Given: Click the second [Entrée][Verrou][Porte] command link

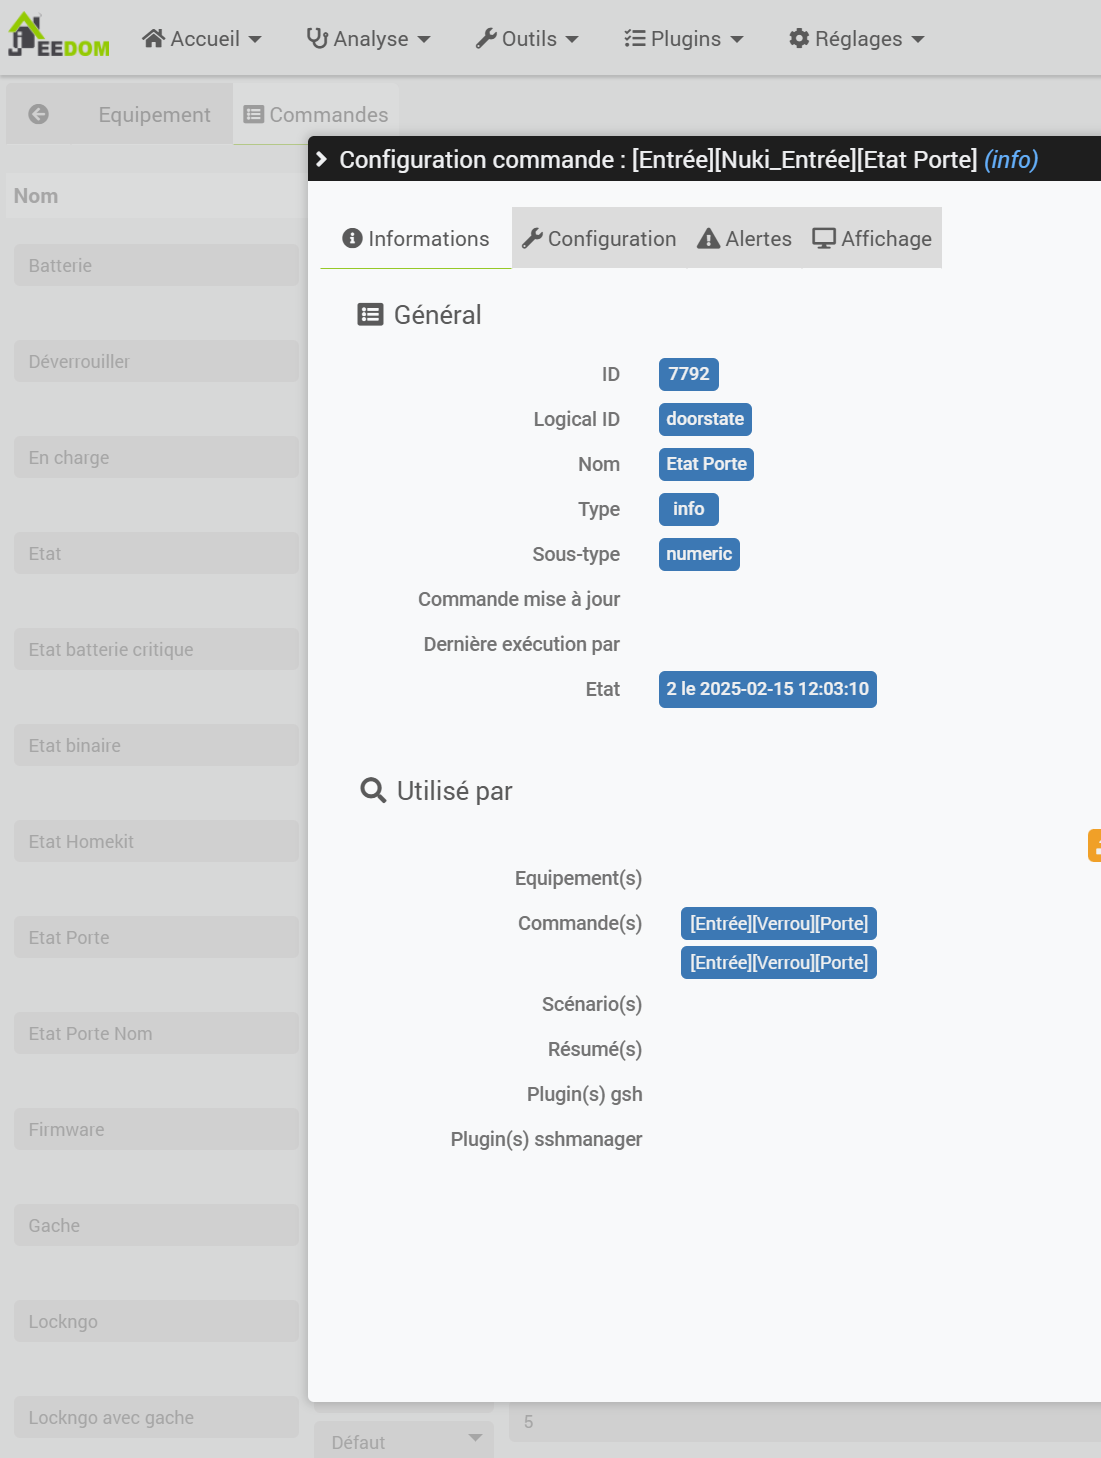Looking at the screenshot, I should pos(778,962).
